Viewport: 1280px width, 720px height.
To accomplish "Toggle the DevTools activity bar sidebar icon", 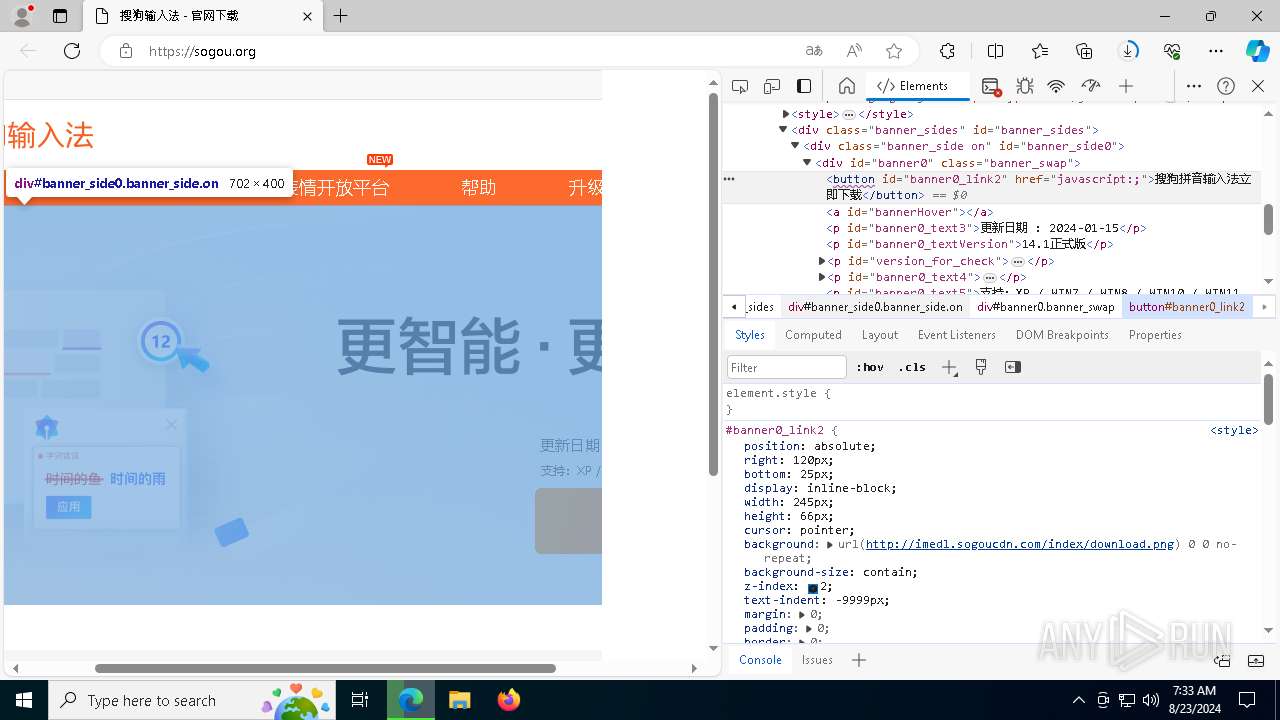I will click(804, 86).
